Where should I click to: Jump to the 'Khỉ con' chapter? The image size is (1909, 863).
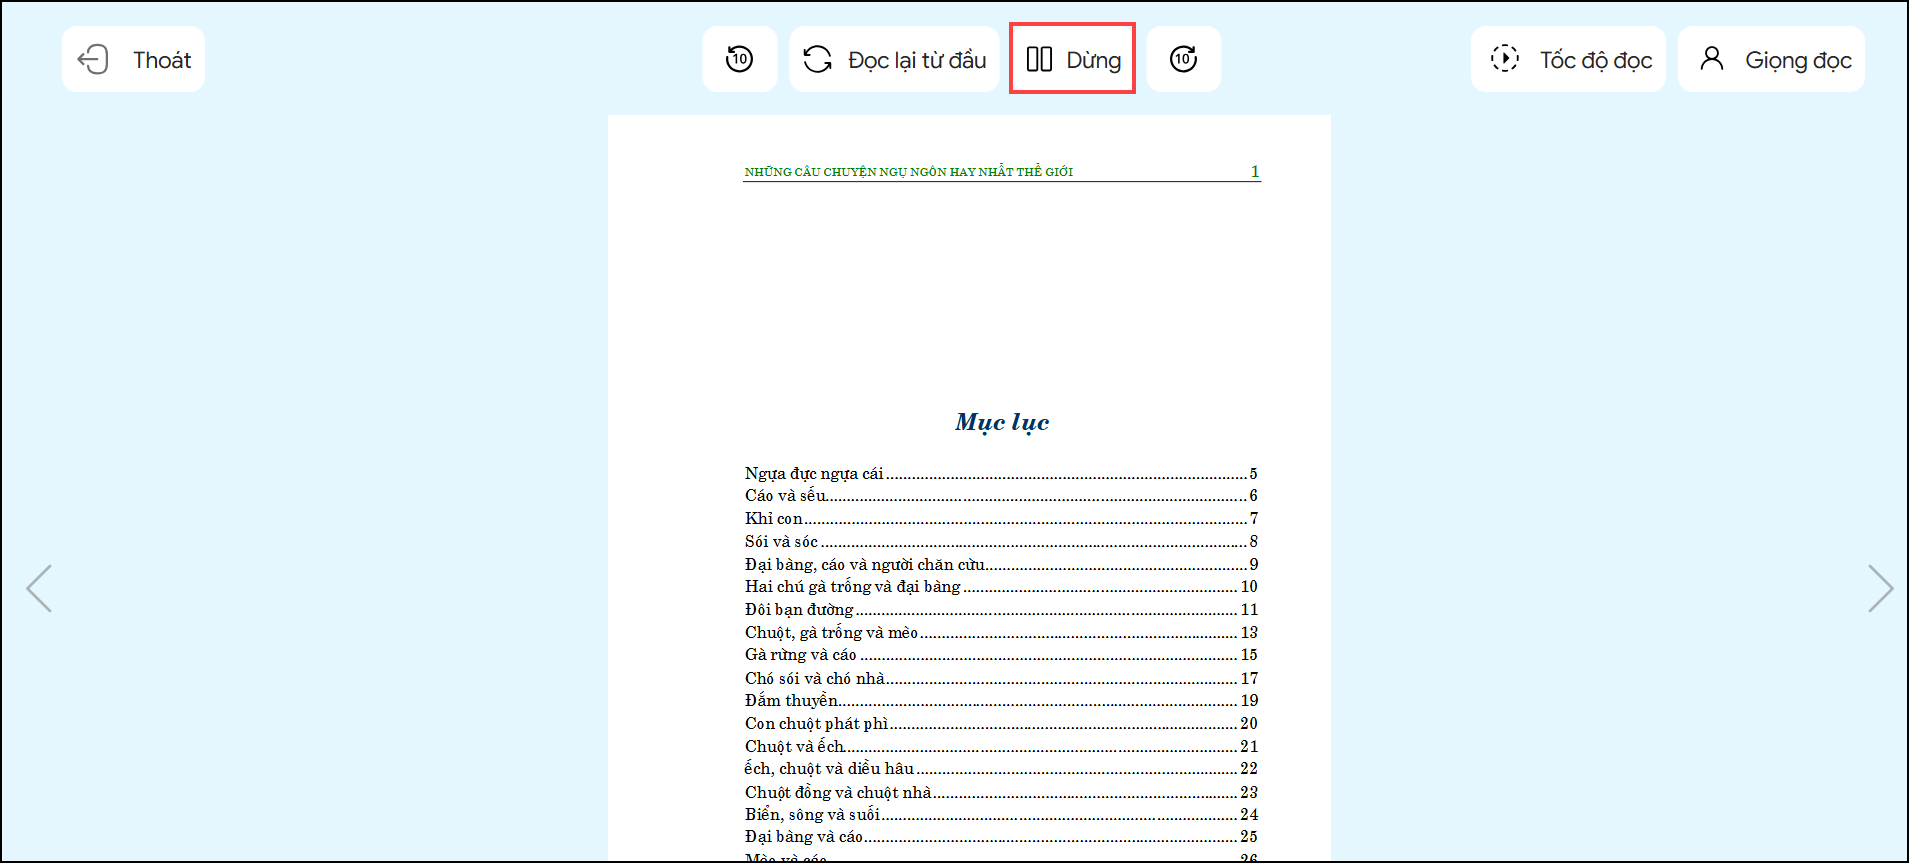pyautogui.click(x=774, y=519)
